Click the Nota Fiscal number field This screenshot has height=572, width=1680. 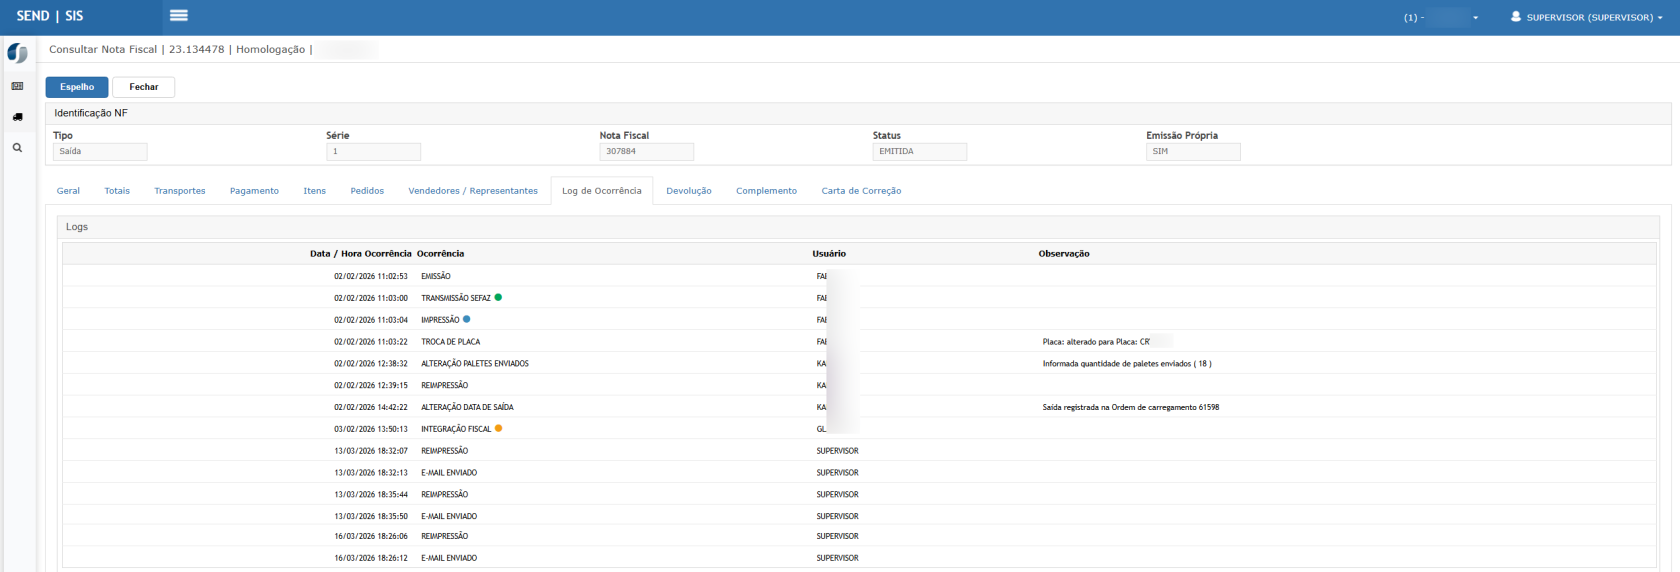coord(646,152)
